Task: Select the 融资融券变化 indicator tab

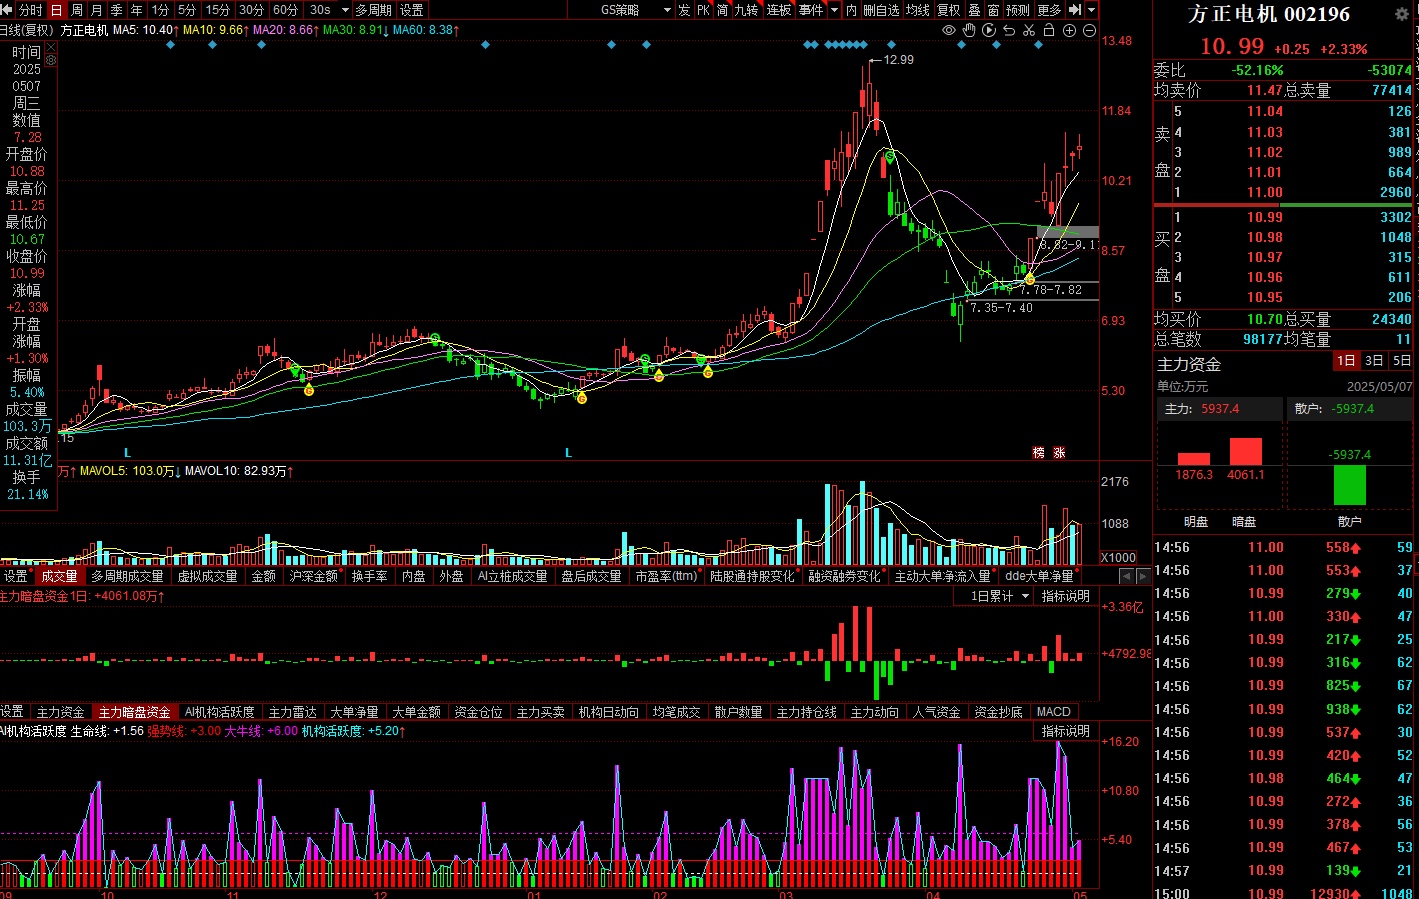Action: 844,576
